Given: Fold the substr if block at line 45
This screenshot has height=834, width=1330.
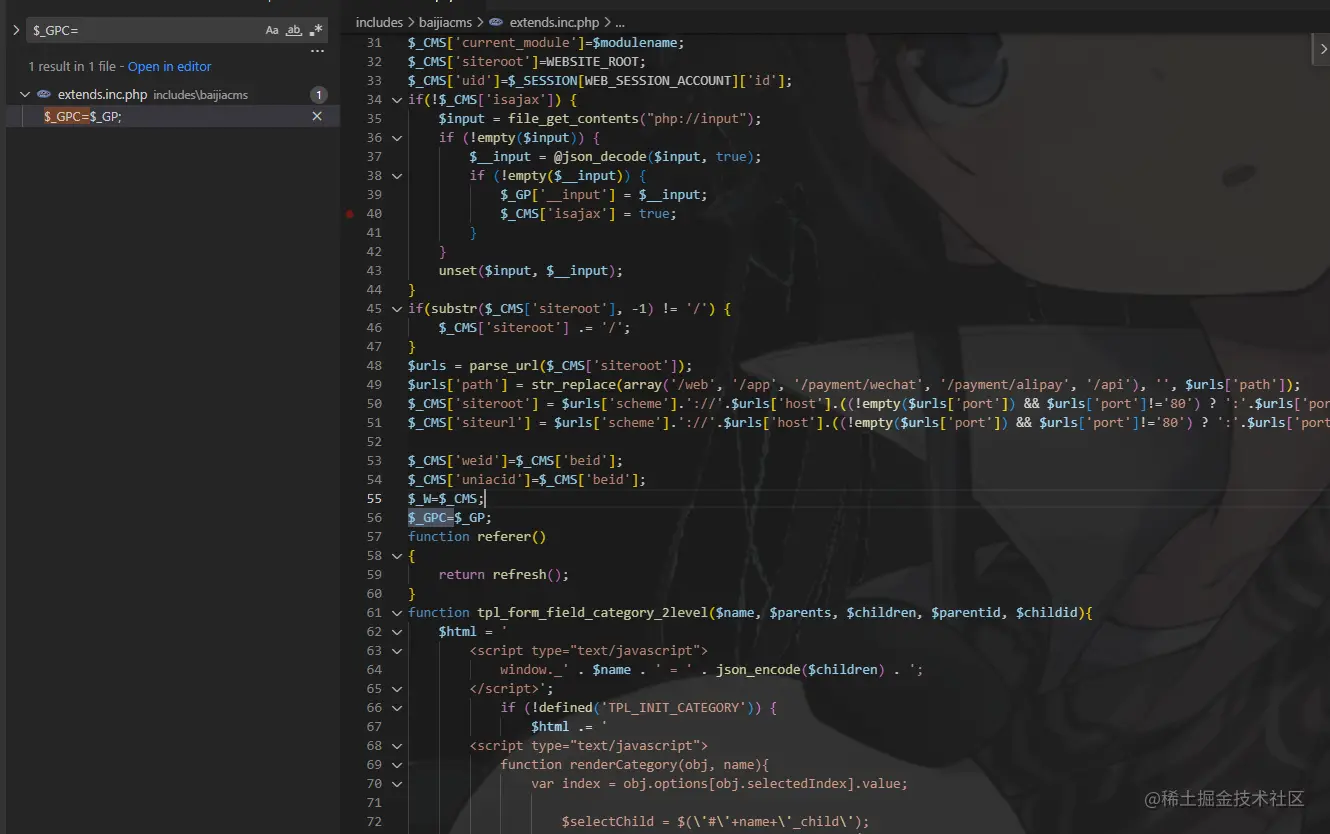Looking at the screenshot, I should (397, 309).
